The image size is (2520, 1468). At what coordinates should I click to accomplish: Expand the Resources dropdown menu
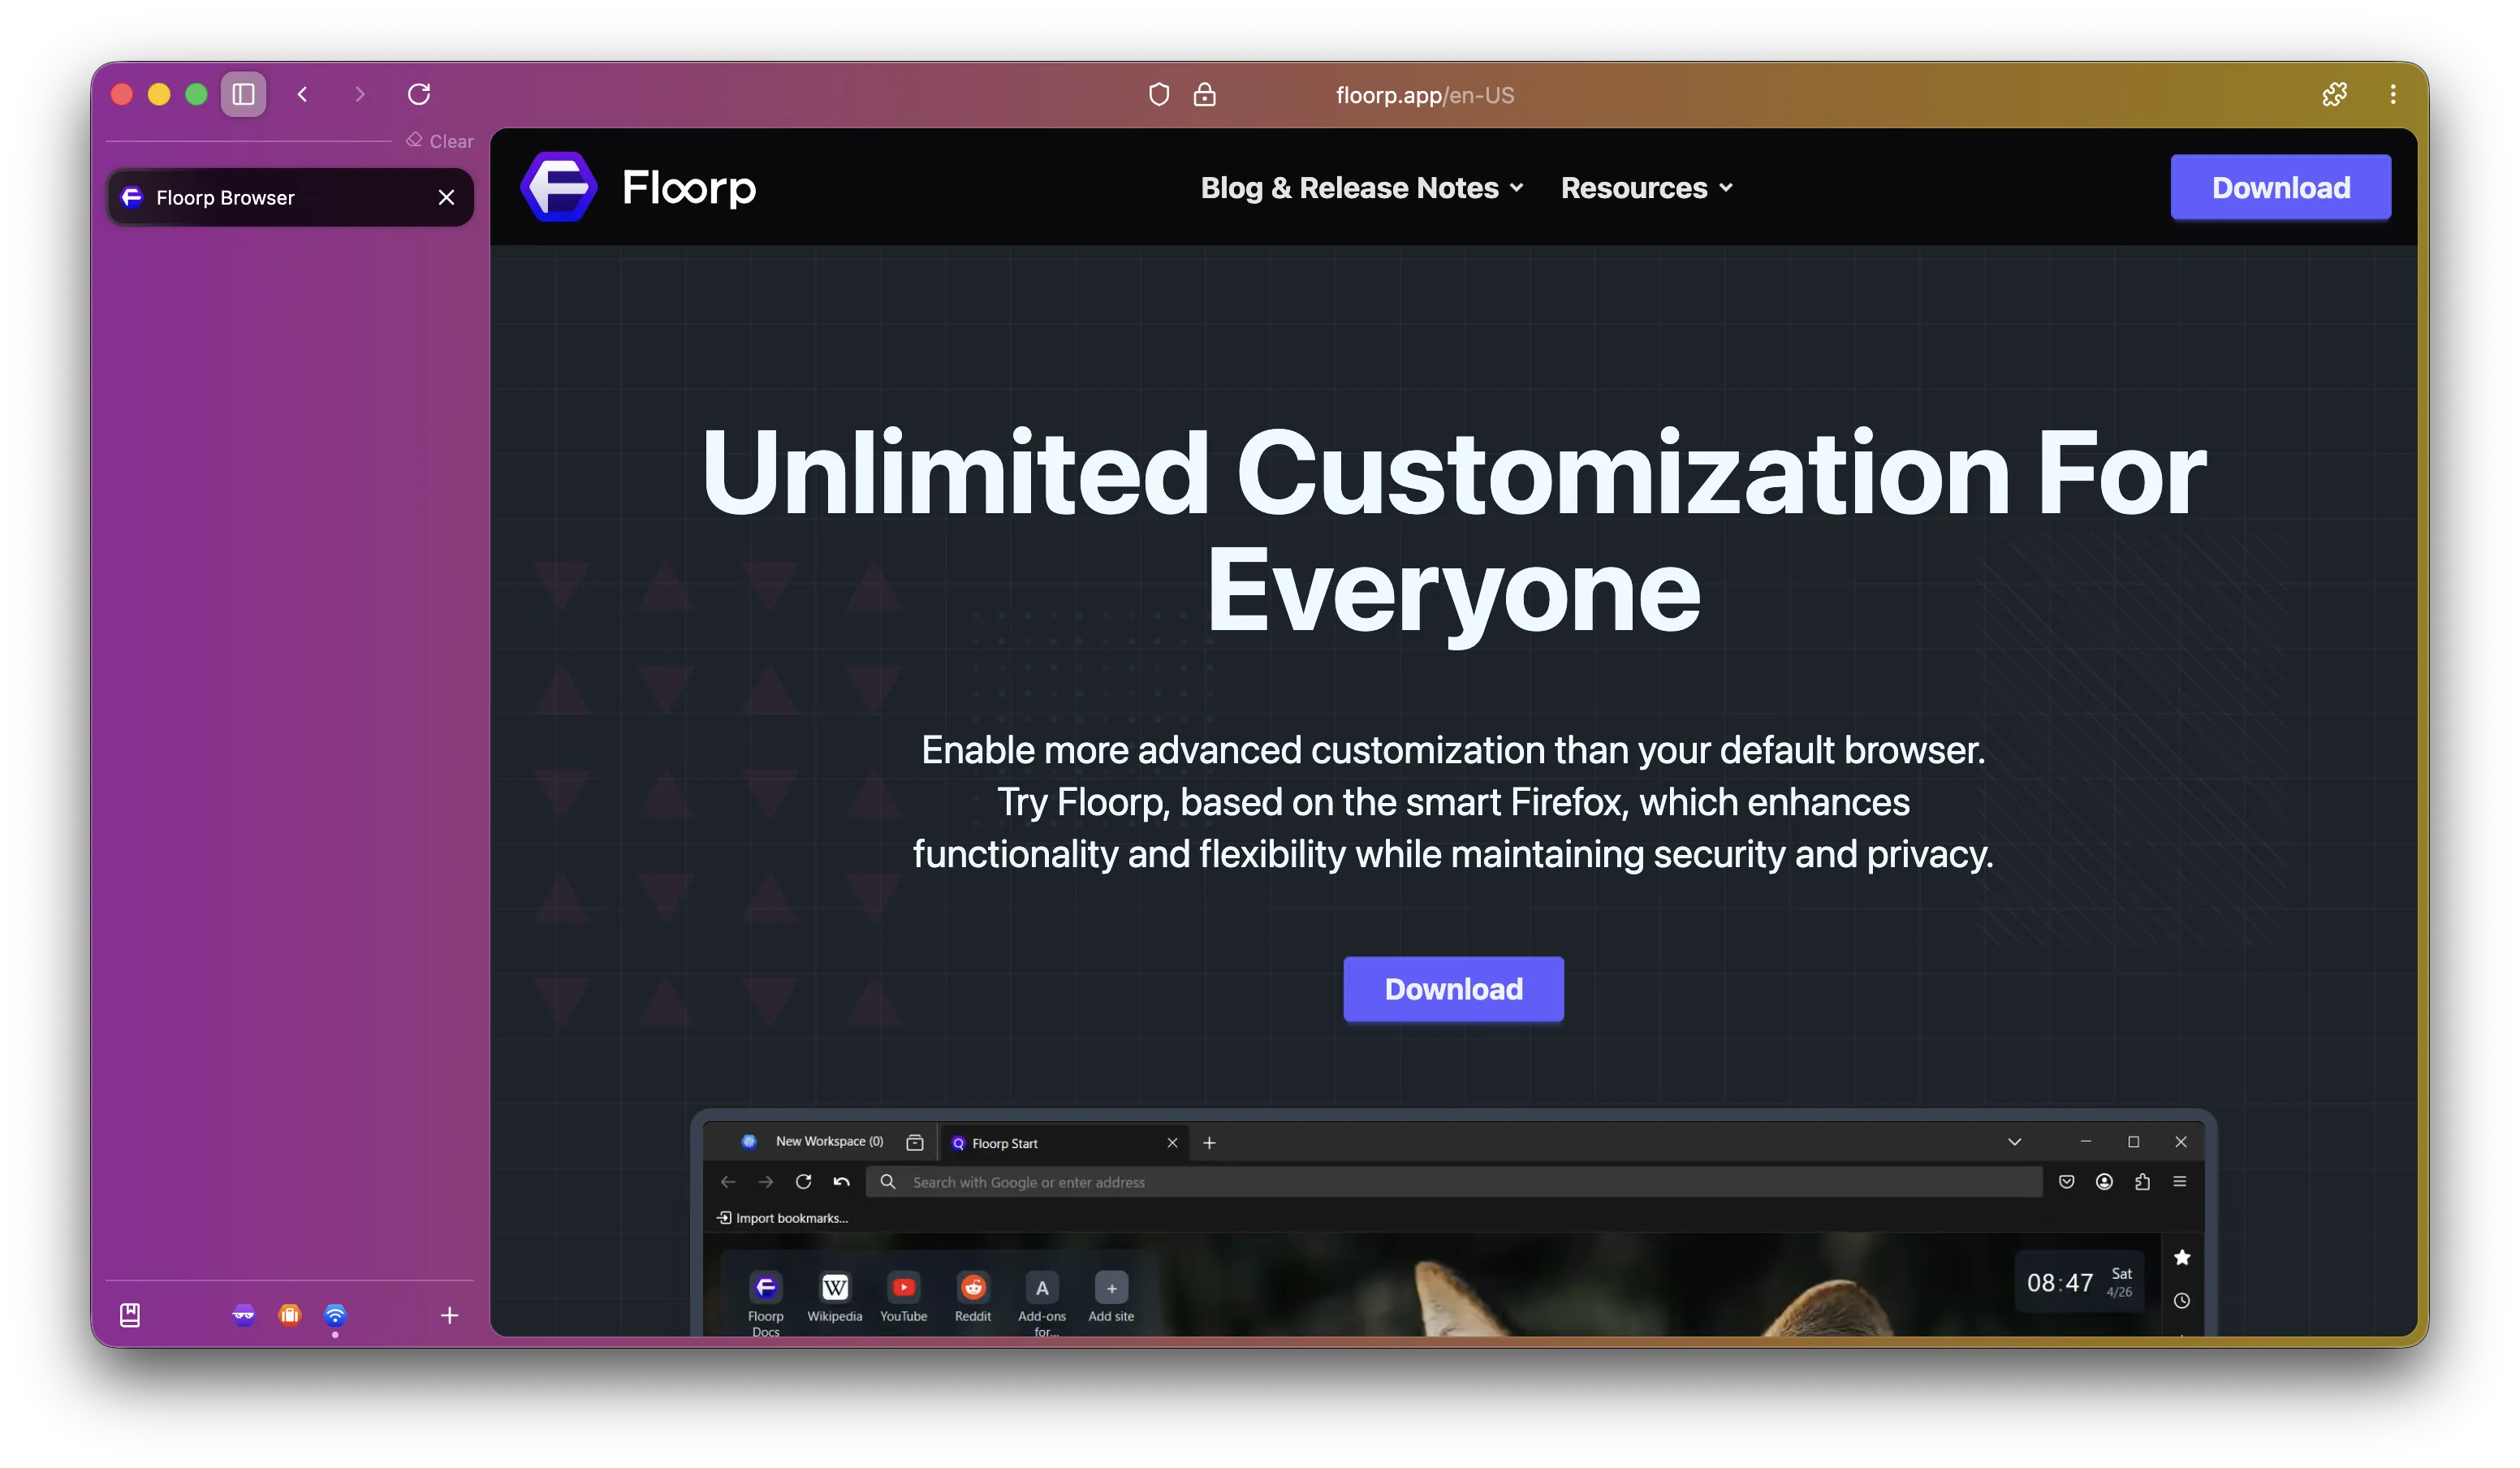[1646, 188]
